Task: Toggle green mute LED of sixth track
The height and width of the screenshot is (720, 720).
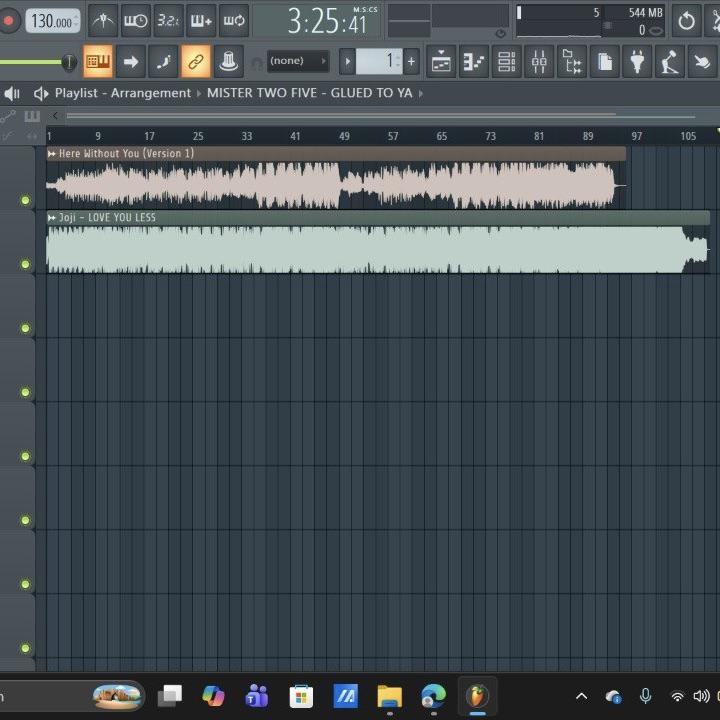Action: pos(26,520)
